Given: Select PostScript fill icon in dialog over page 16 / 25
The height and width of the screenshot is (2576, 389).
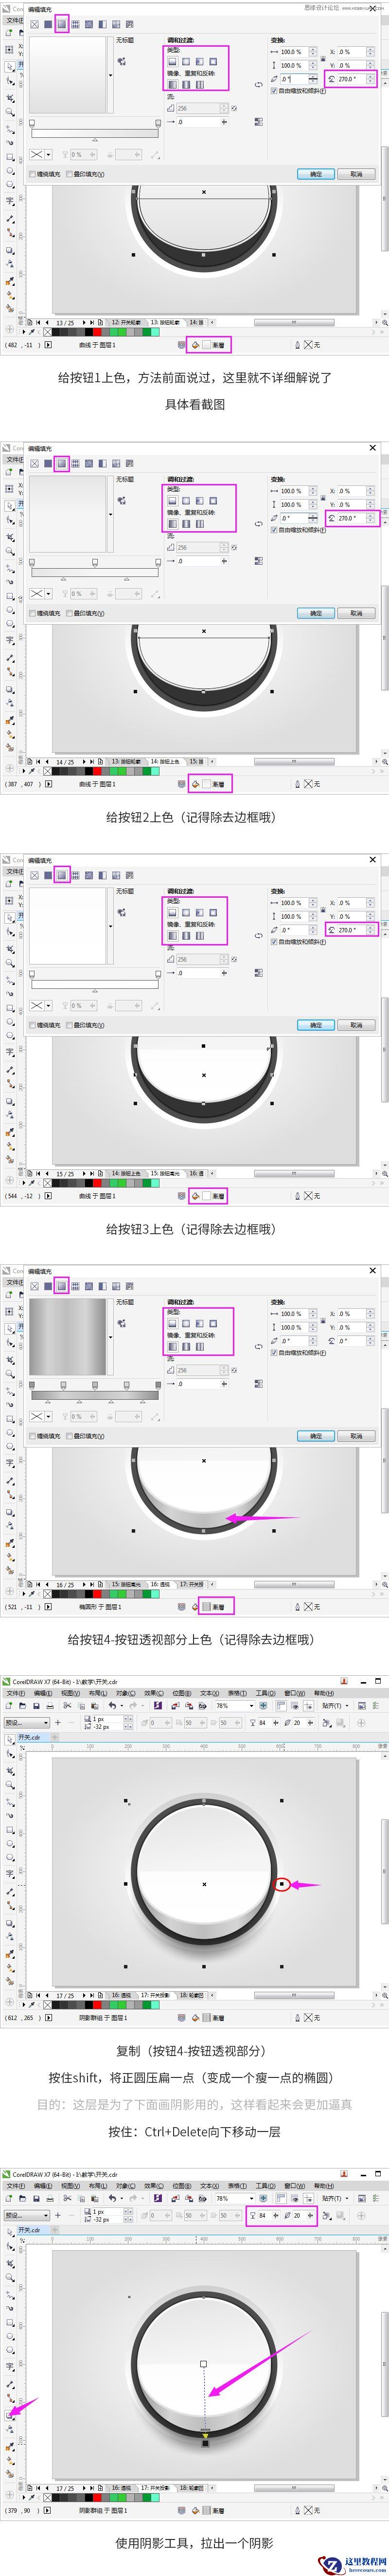Looking at the screenshot, I should click(129, 1286).
